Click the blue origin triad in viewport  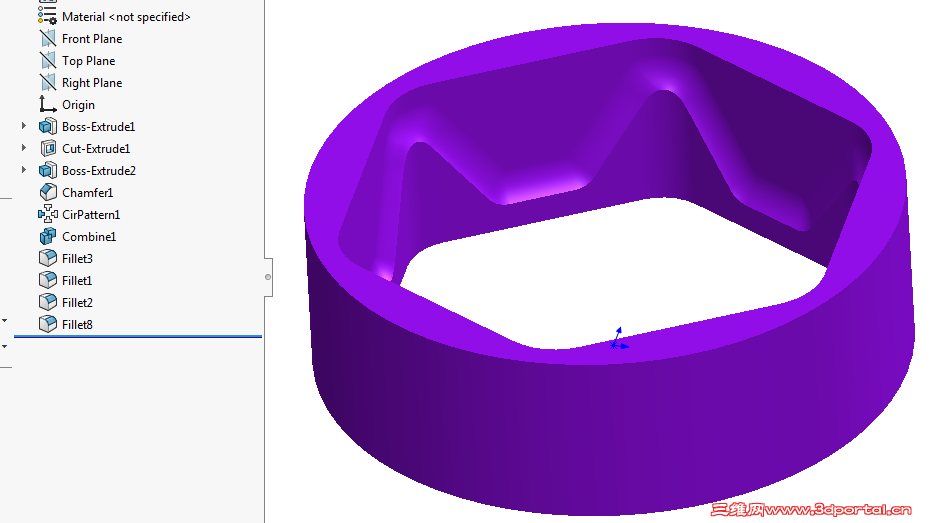[x=618, y=339]
